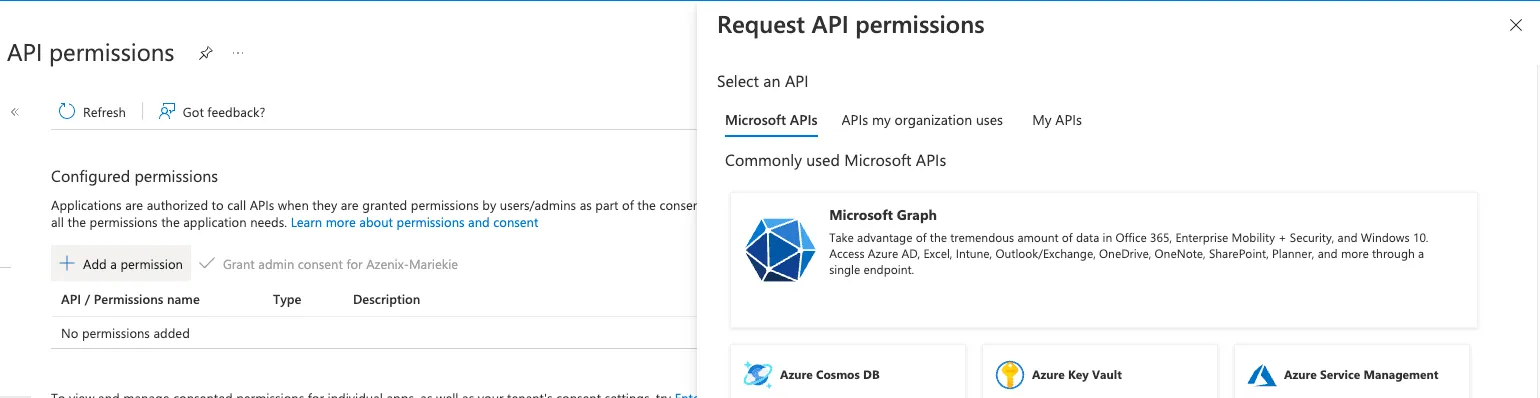Screen dimensions: 1540x398
Task: Close the Request API permissions panel
Action: (x=1516, y=26)
